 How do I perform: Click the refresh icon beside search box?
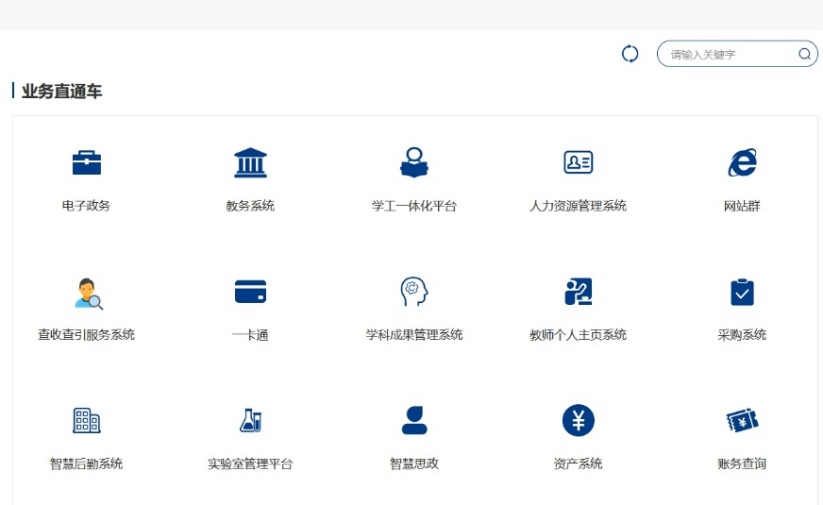pyautogui.click(x=630, y=54)
